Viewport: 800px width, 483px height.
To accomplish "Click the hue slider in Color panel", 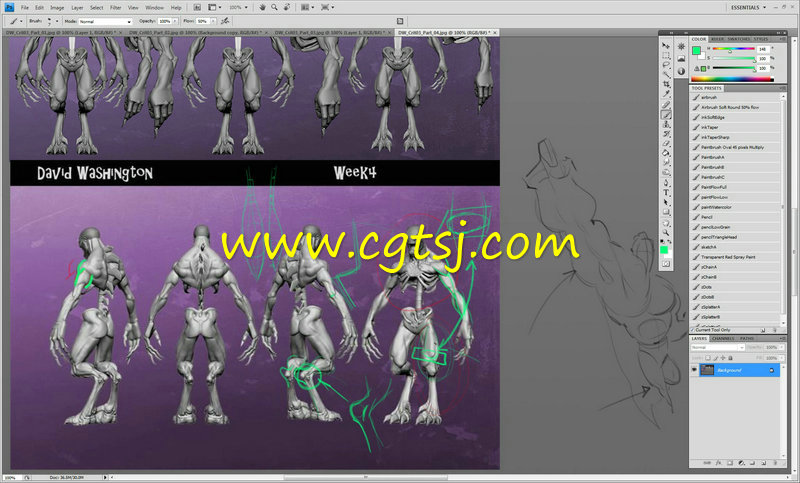I will pos(734,49).
